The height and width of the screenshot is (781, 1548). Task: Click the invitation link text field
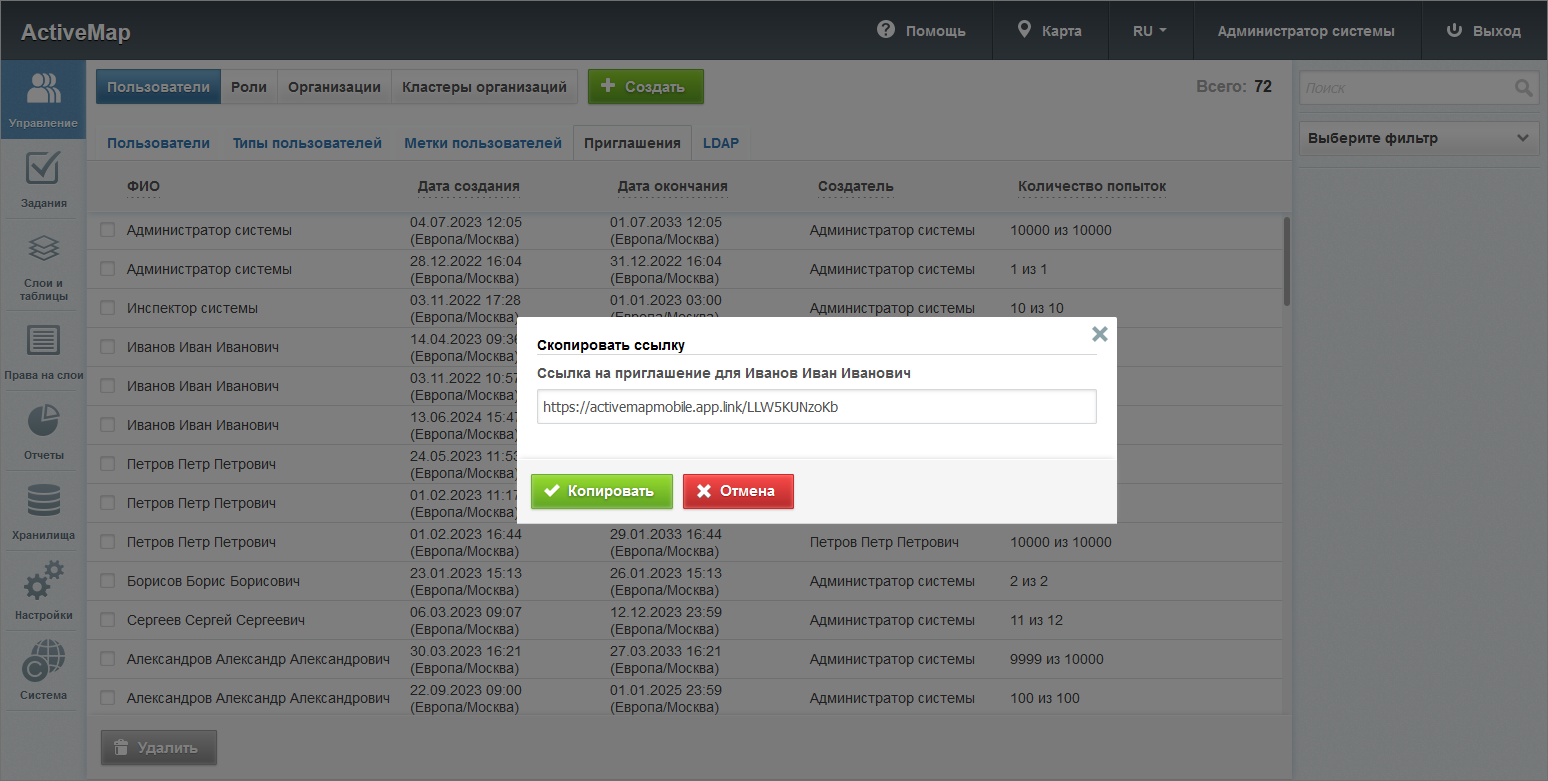click(816, 407)
